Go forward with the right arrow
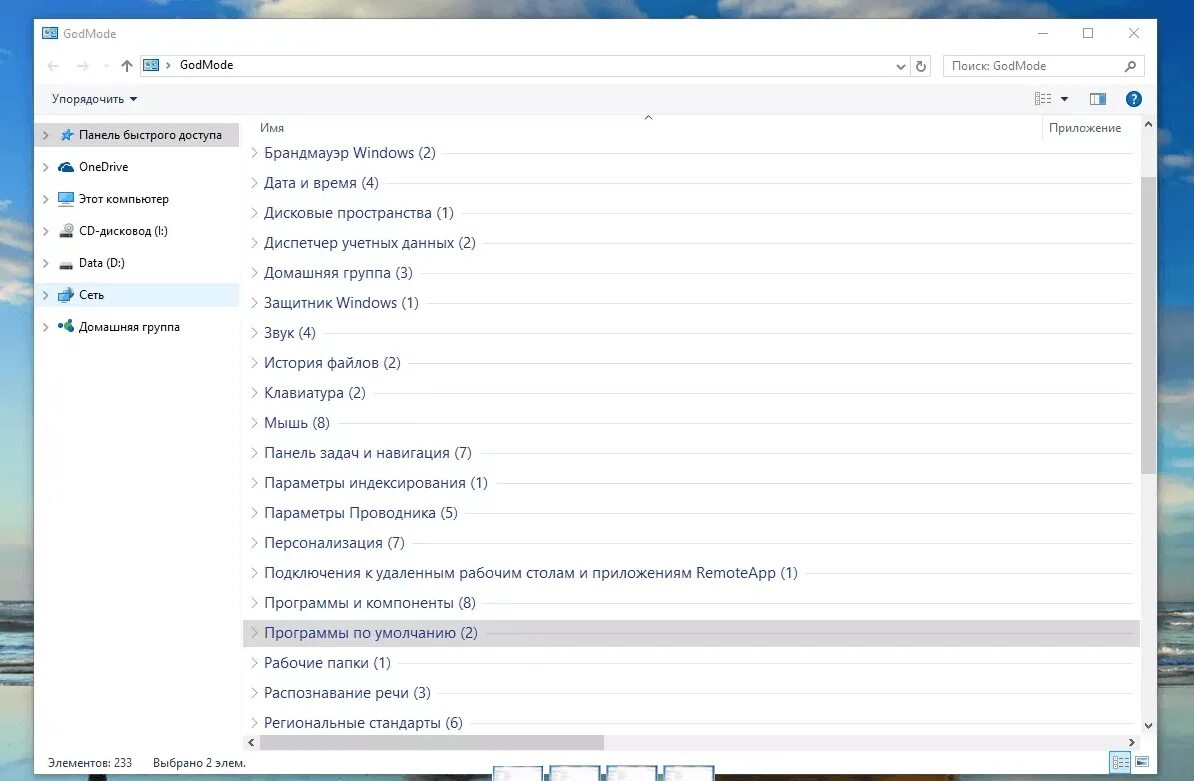Viewport: 1194px width, 781px height. [x=82, y=65]
